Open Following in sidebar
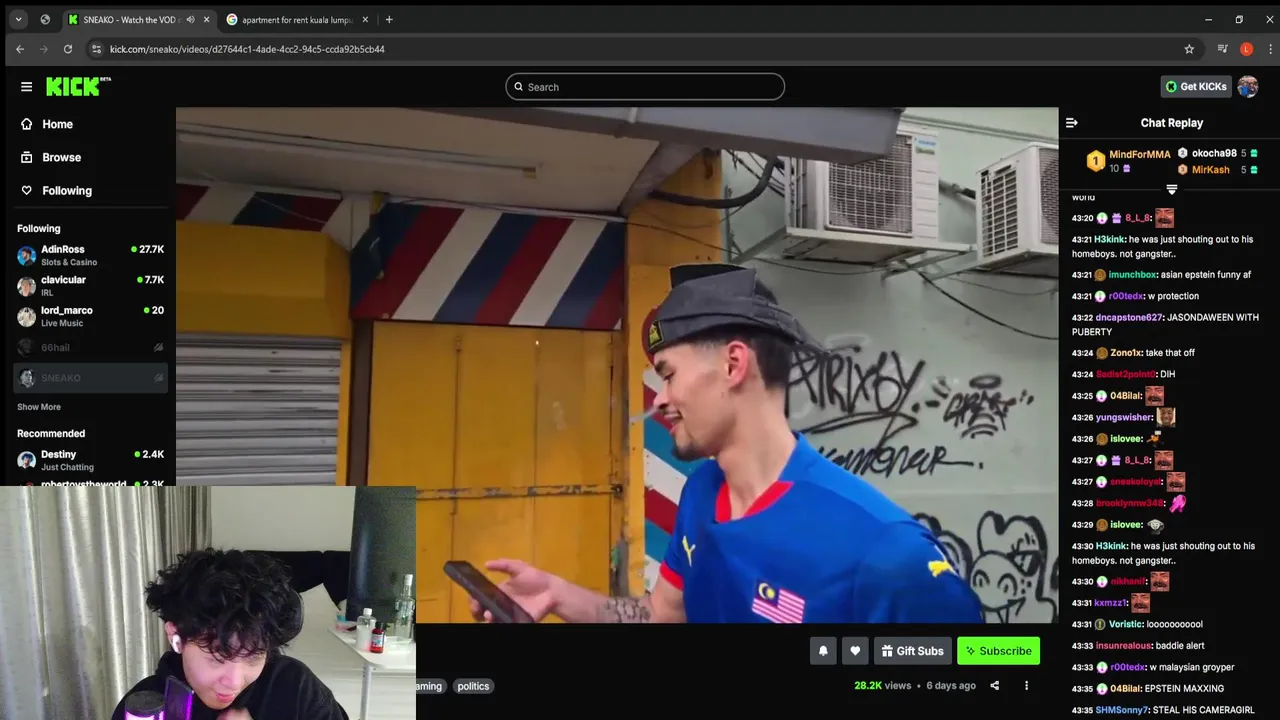This screenshot has height=720, width=1280. pos(66,190)
